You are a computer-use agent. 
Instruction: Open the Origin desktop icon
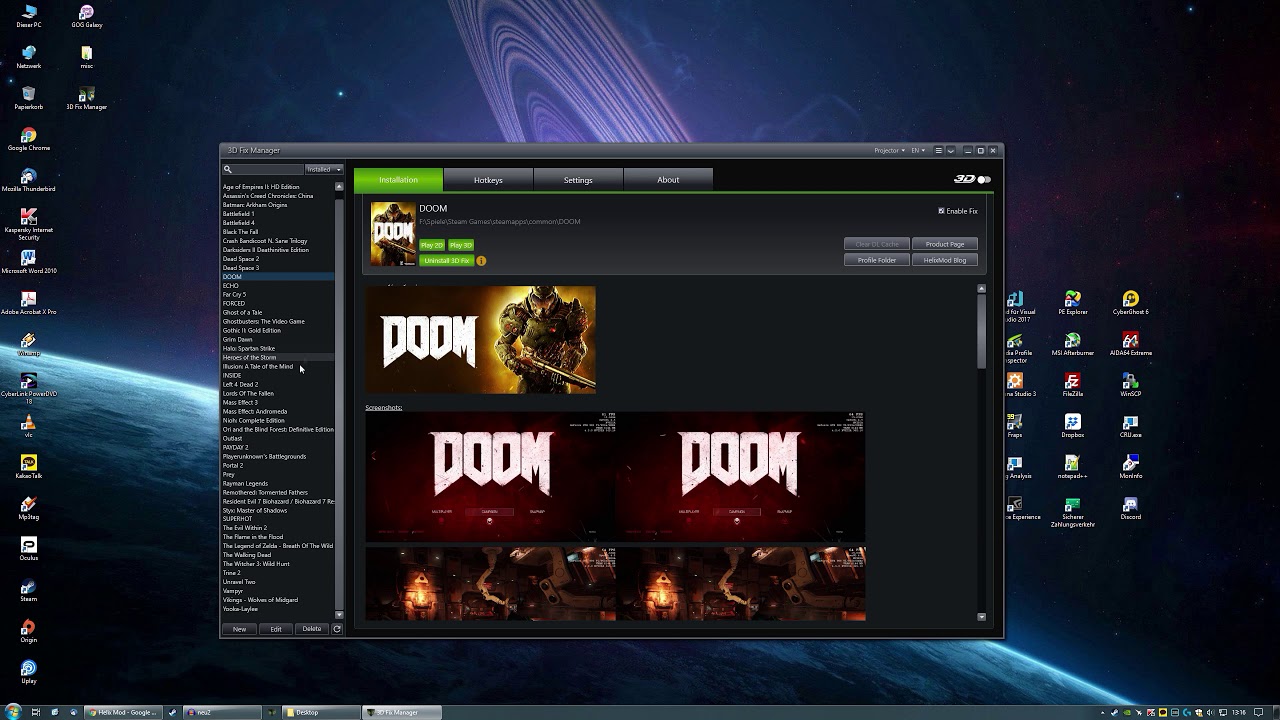29,631
